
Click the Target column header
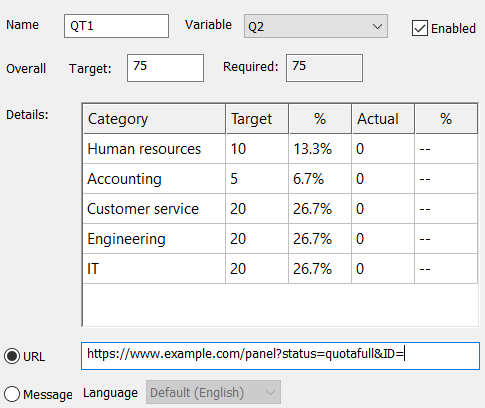point(257,119)
